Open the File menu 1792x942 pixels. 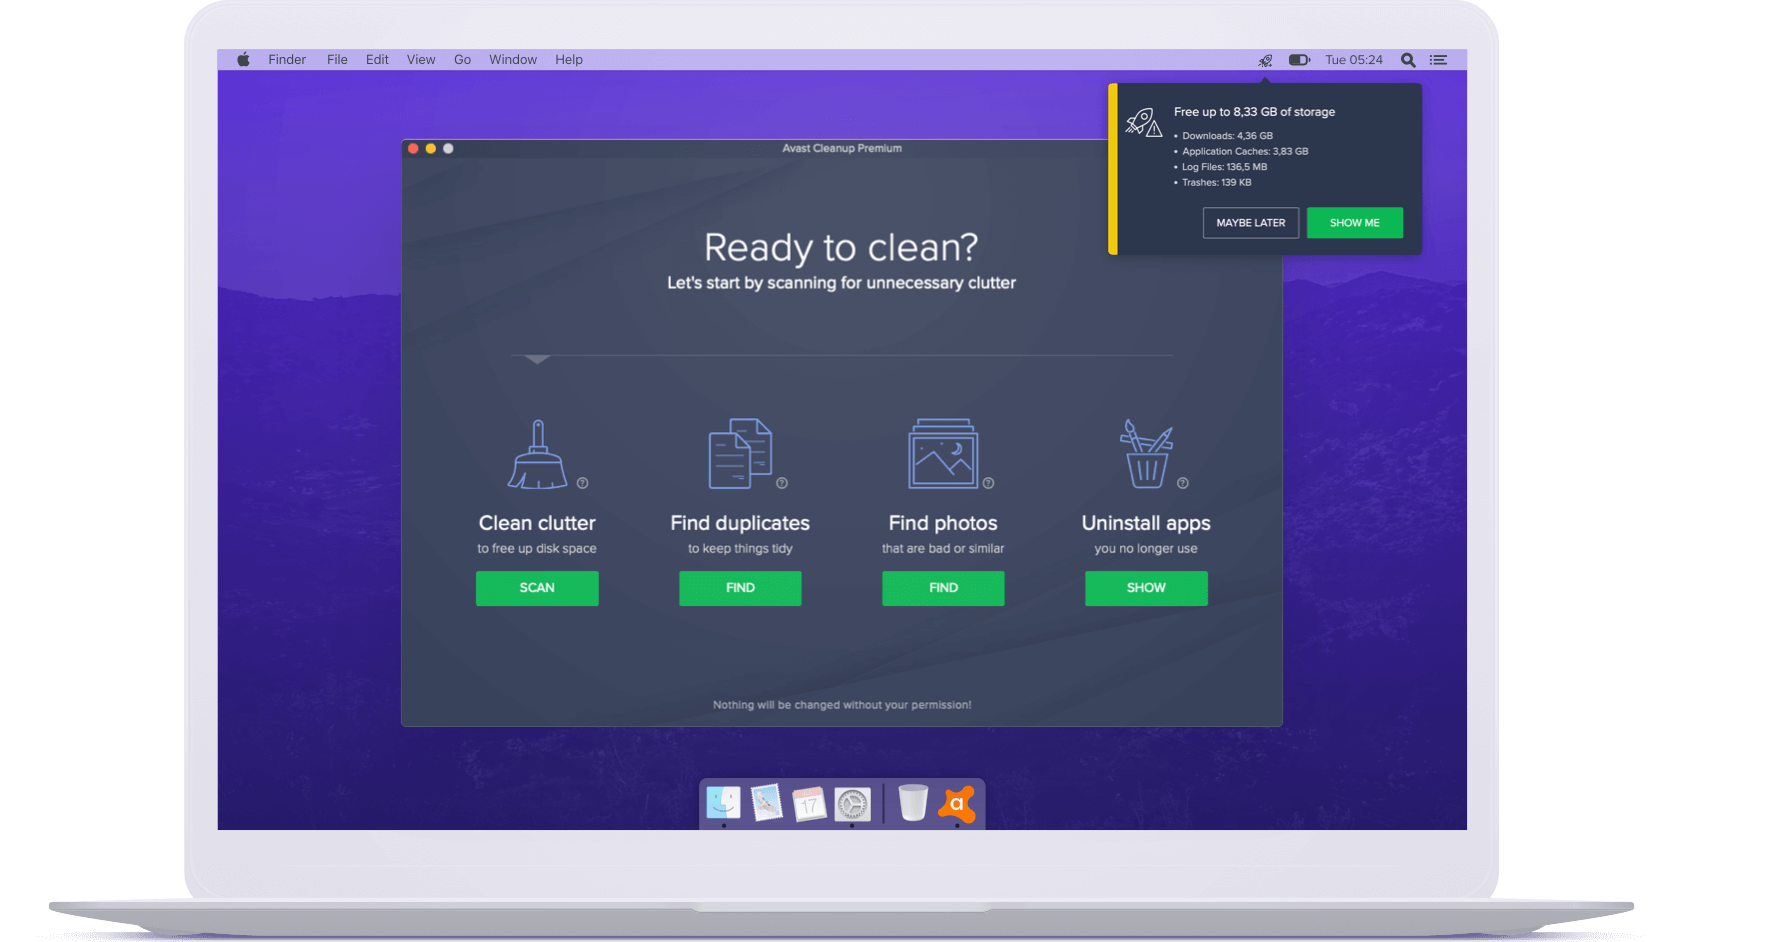point(337,60)
